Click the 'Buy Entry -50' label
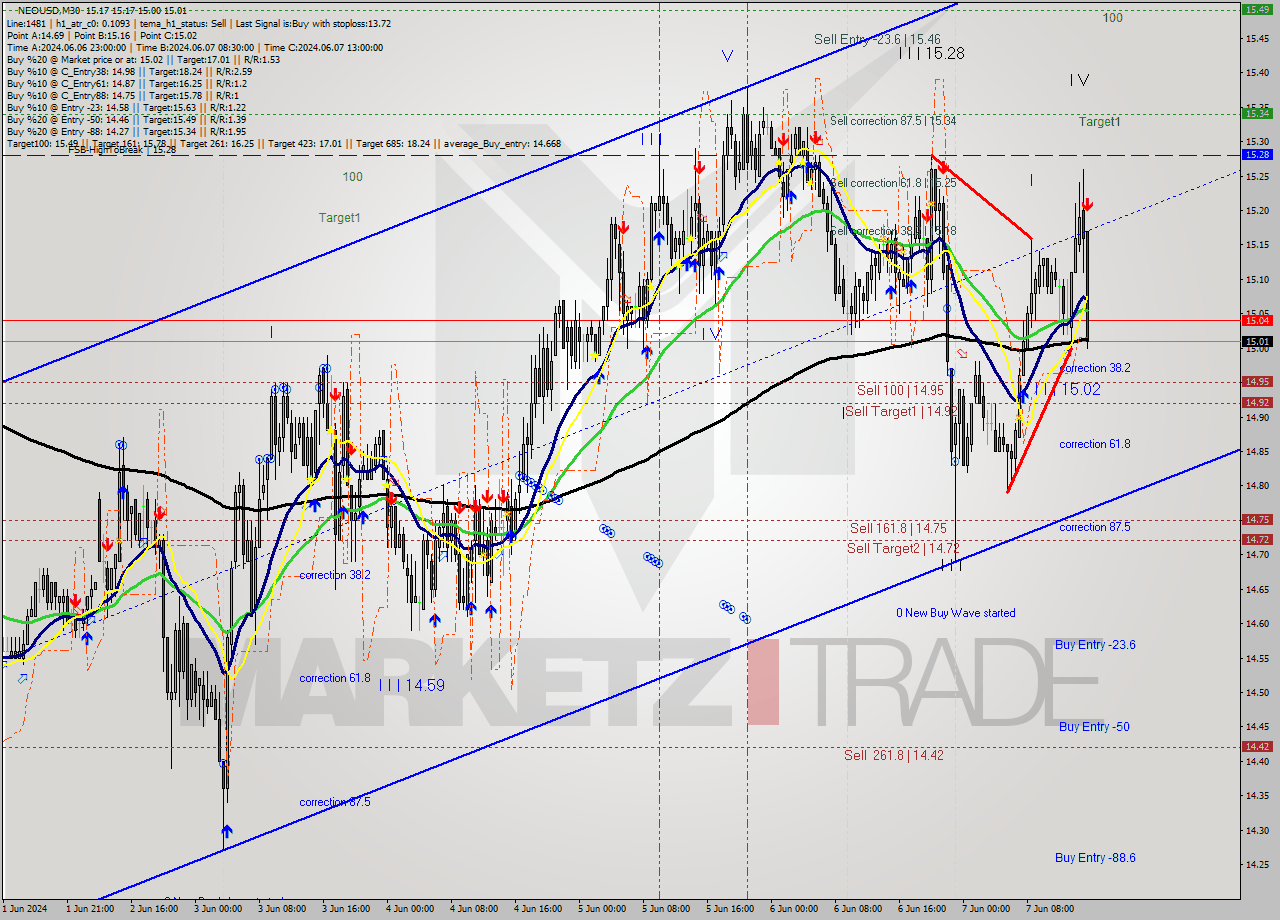The width and height of the screenshot is (1280, 920). tap(1094, 727)
